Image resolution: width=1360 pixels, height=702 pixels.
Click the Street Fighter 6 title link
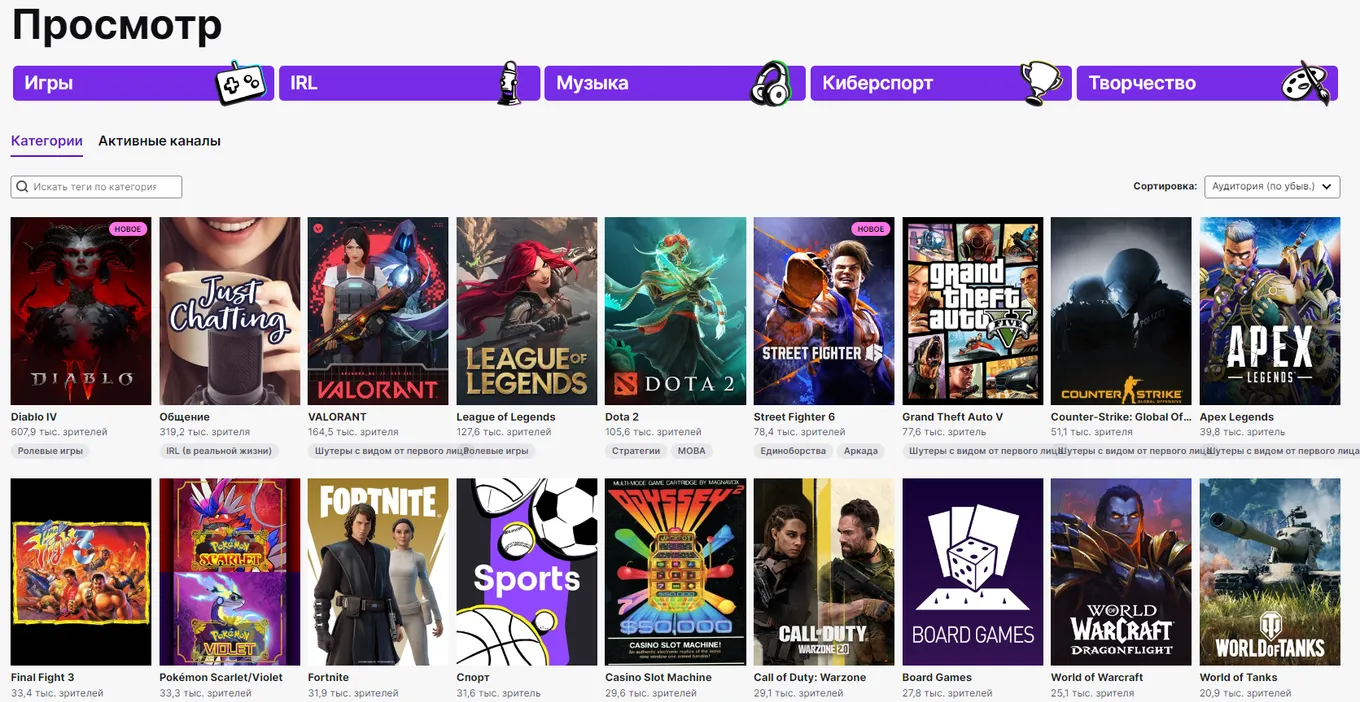point(794,417)
